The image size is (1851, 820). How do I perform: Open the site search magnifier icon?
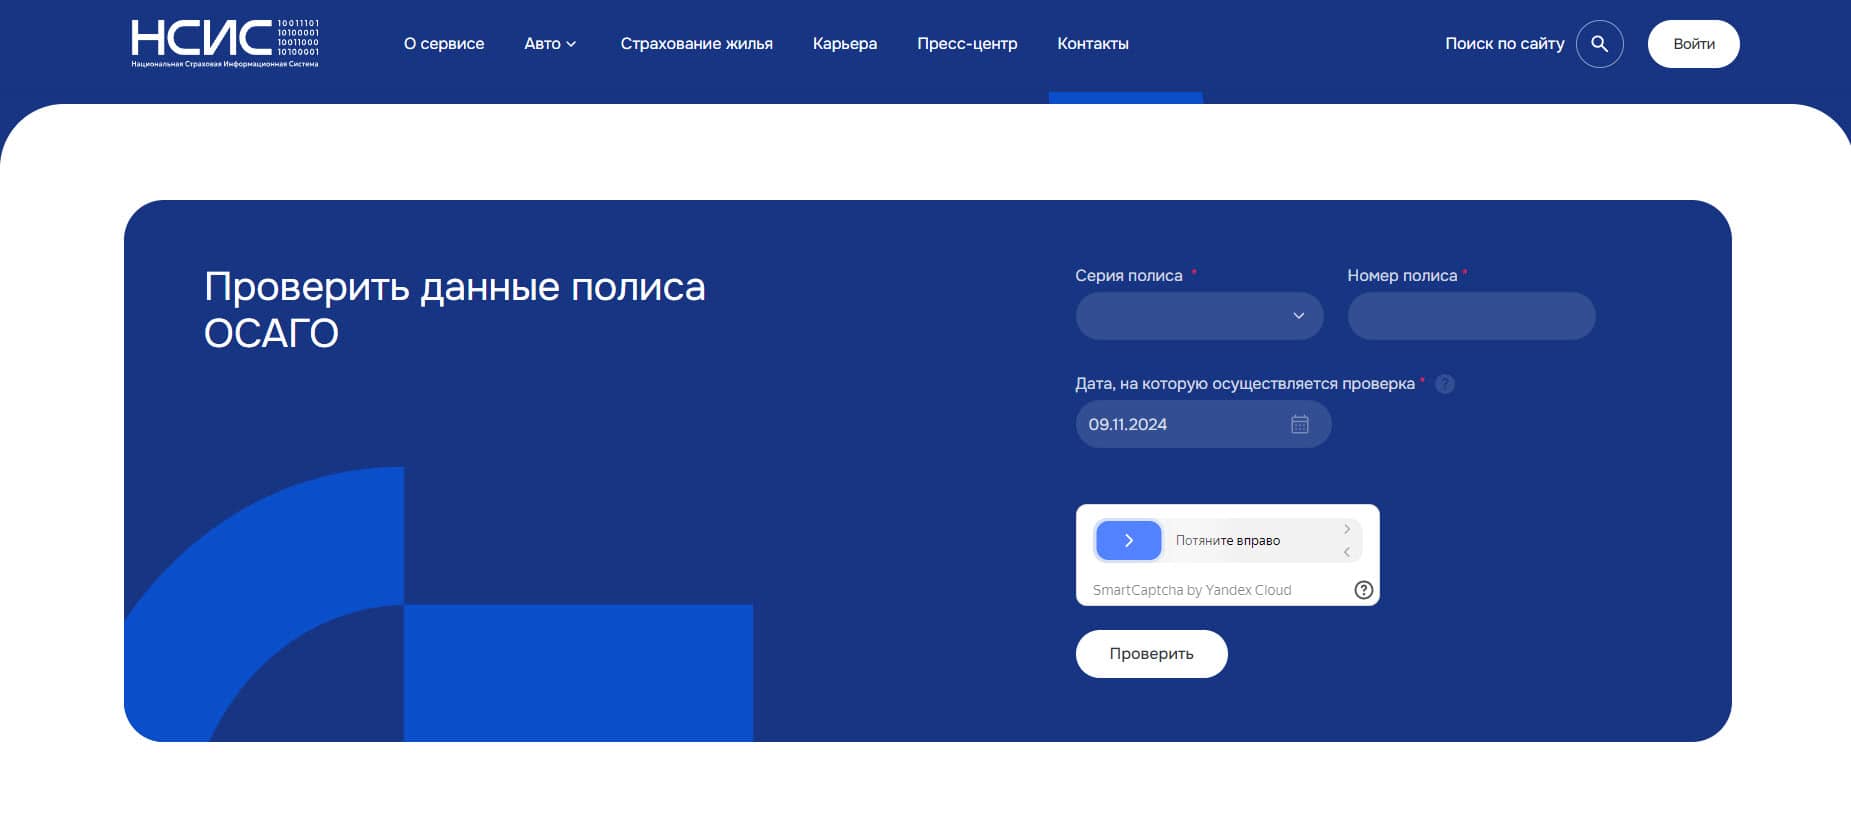pyautogui.click(x=1599, y=44)
